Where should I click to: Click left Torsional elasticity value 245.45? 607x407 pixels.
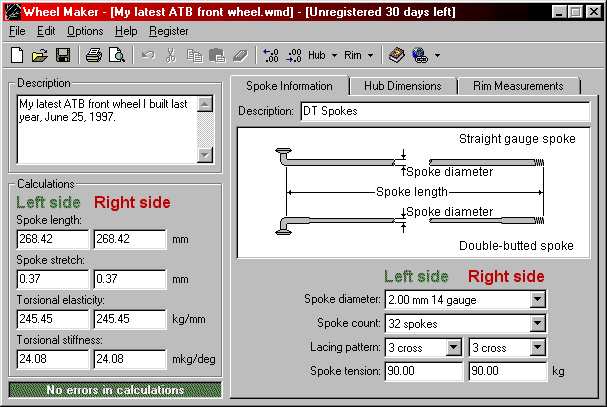(x=53, y=319)
